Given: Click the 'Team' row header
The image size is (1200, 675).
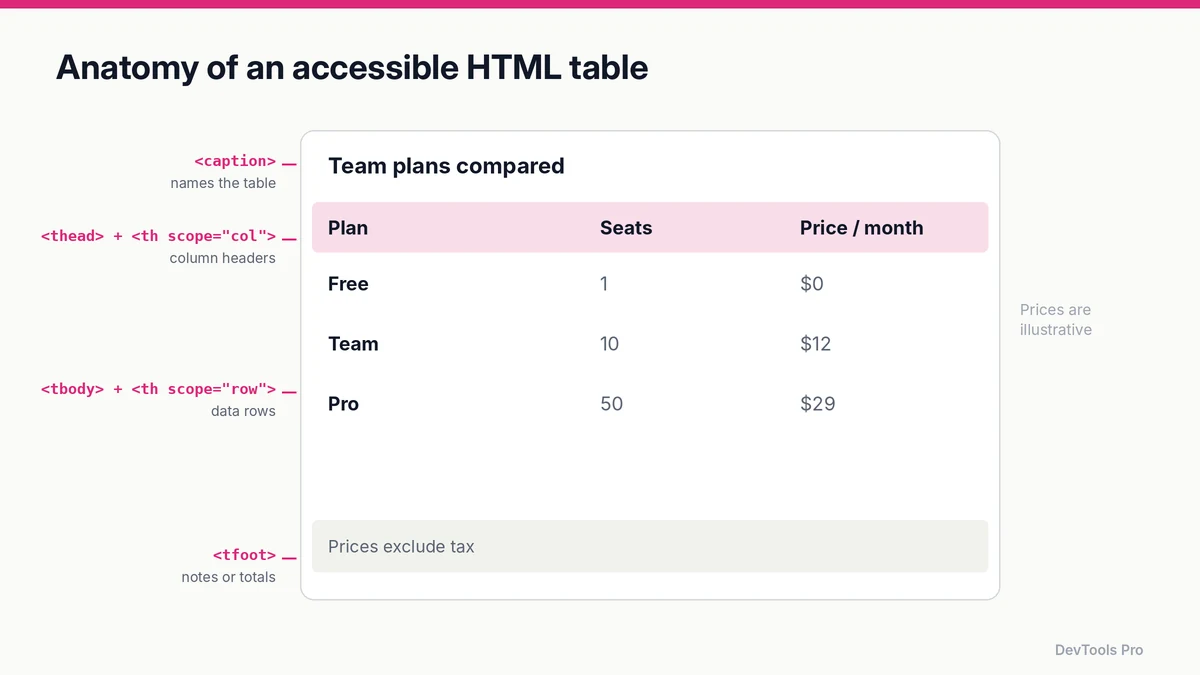Looking at the screenshot, I should click(x=353, y=344).
